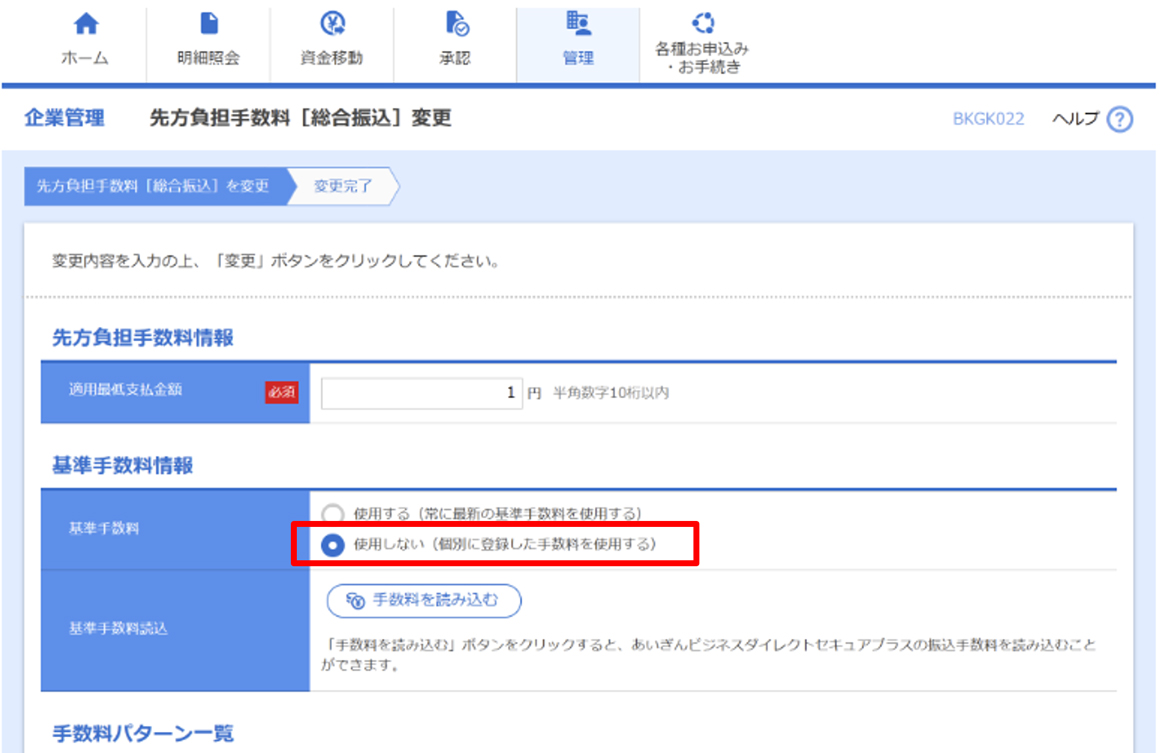Click the 資金移動 yen transfer icon
This screenshot has width=1160, height=753.
pyautogui.click(x=331, y=25)
